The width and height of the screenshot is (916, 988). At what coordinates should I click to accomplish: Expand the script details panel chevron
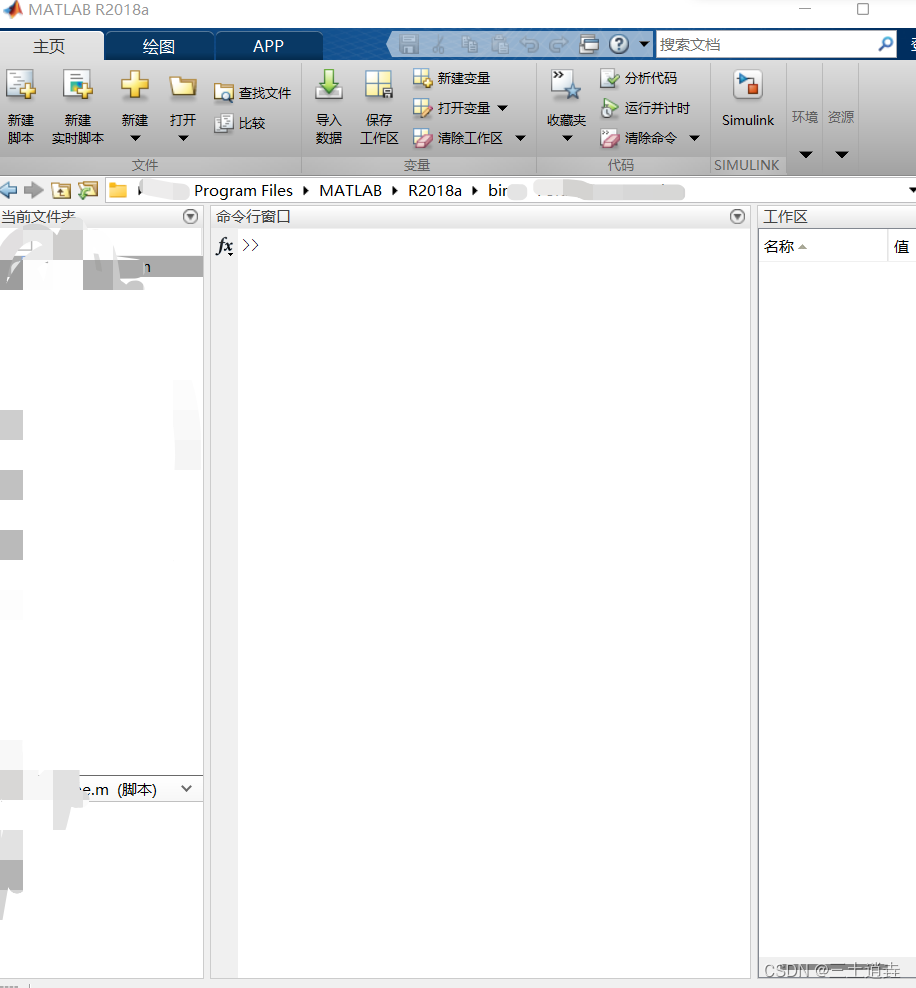coord(186,789)
